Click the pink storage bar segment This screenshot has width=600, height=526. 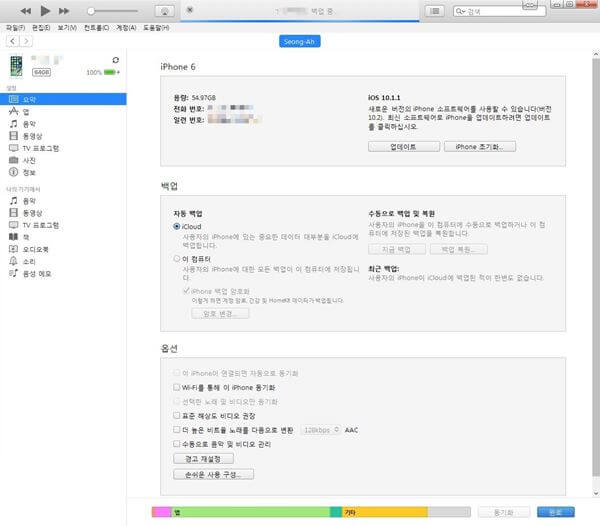point(161,512)
